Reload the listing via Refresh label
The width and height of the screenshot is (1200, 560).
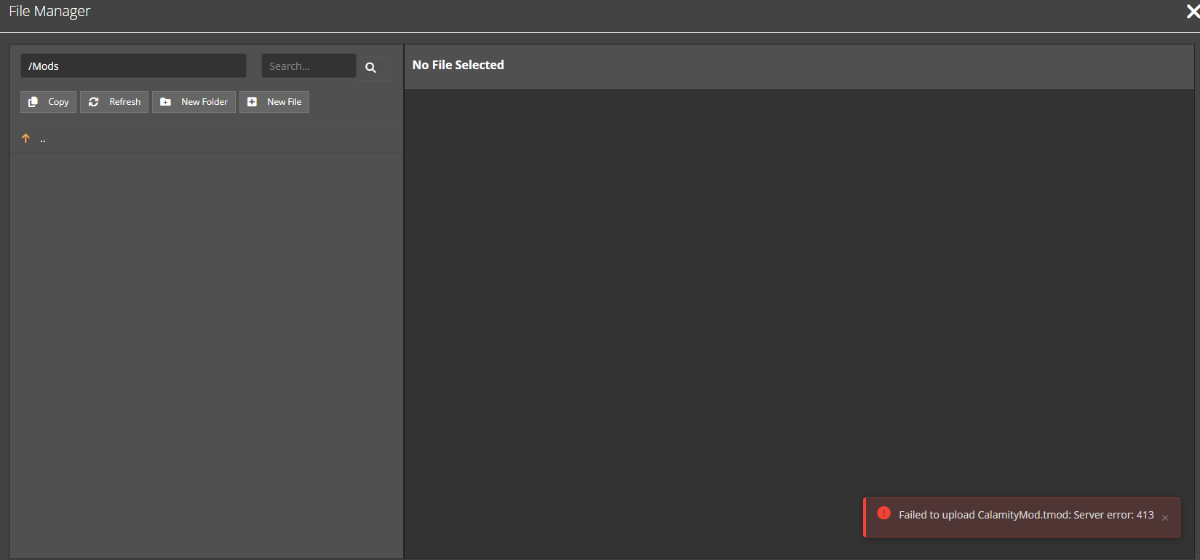coord(125,102)
